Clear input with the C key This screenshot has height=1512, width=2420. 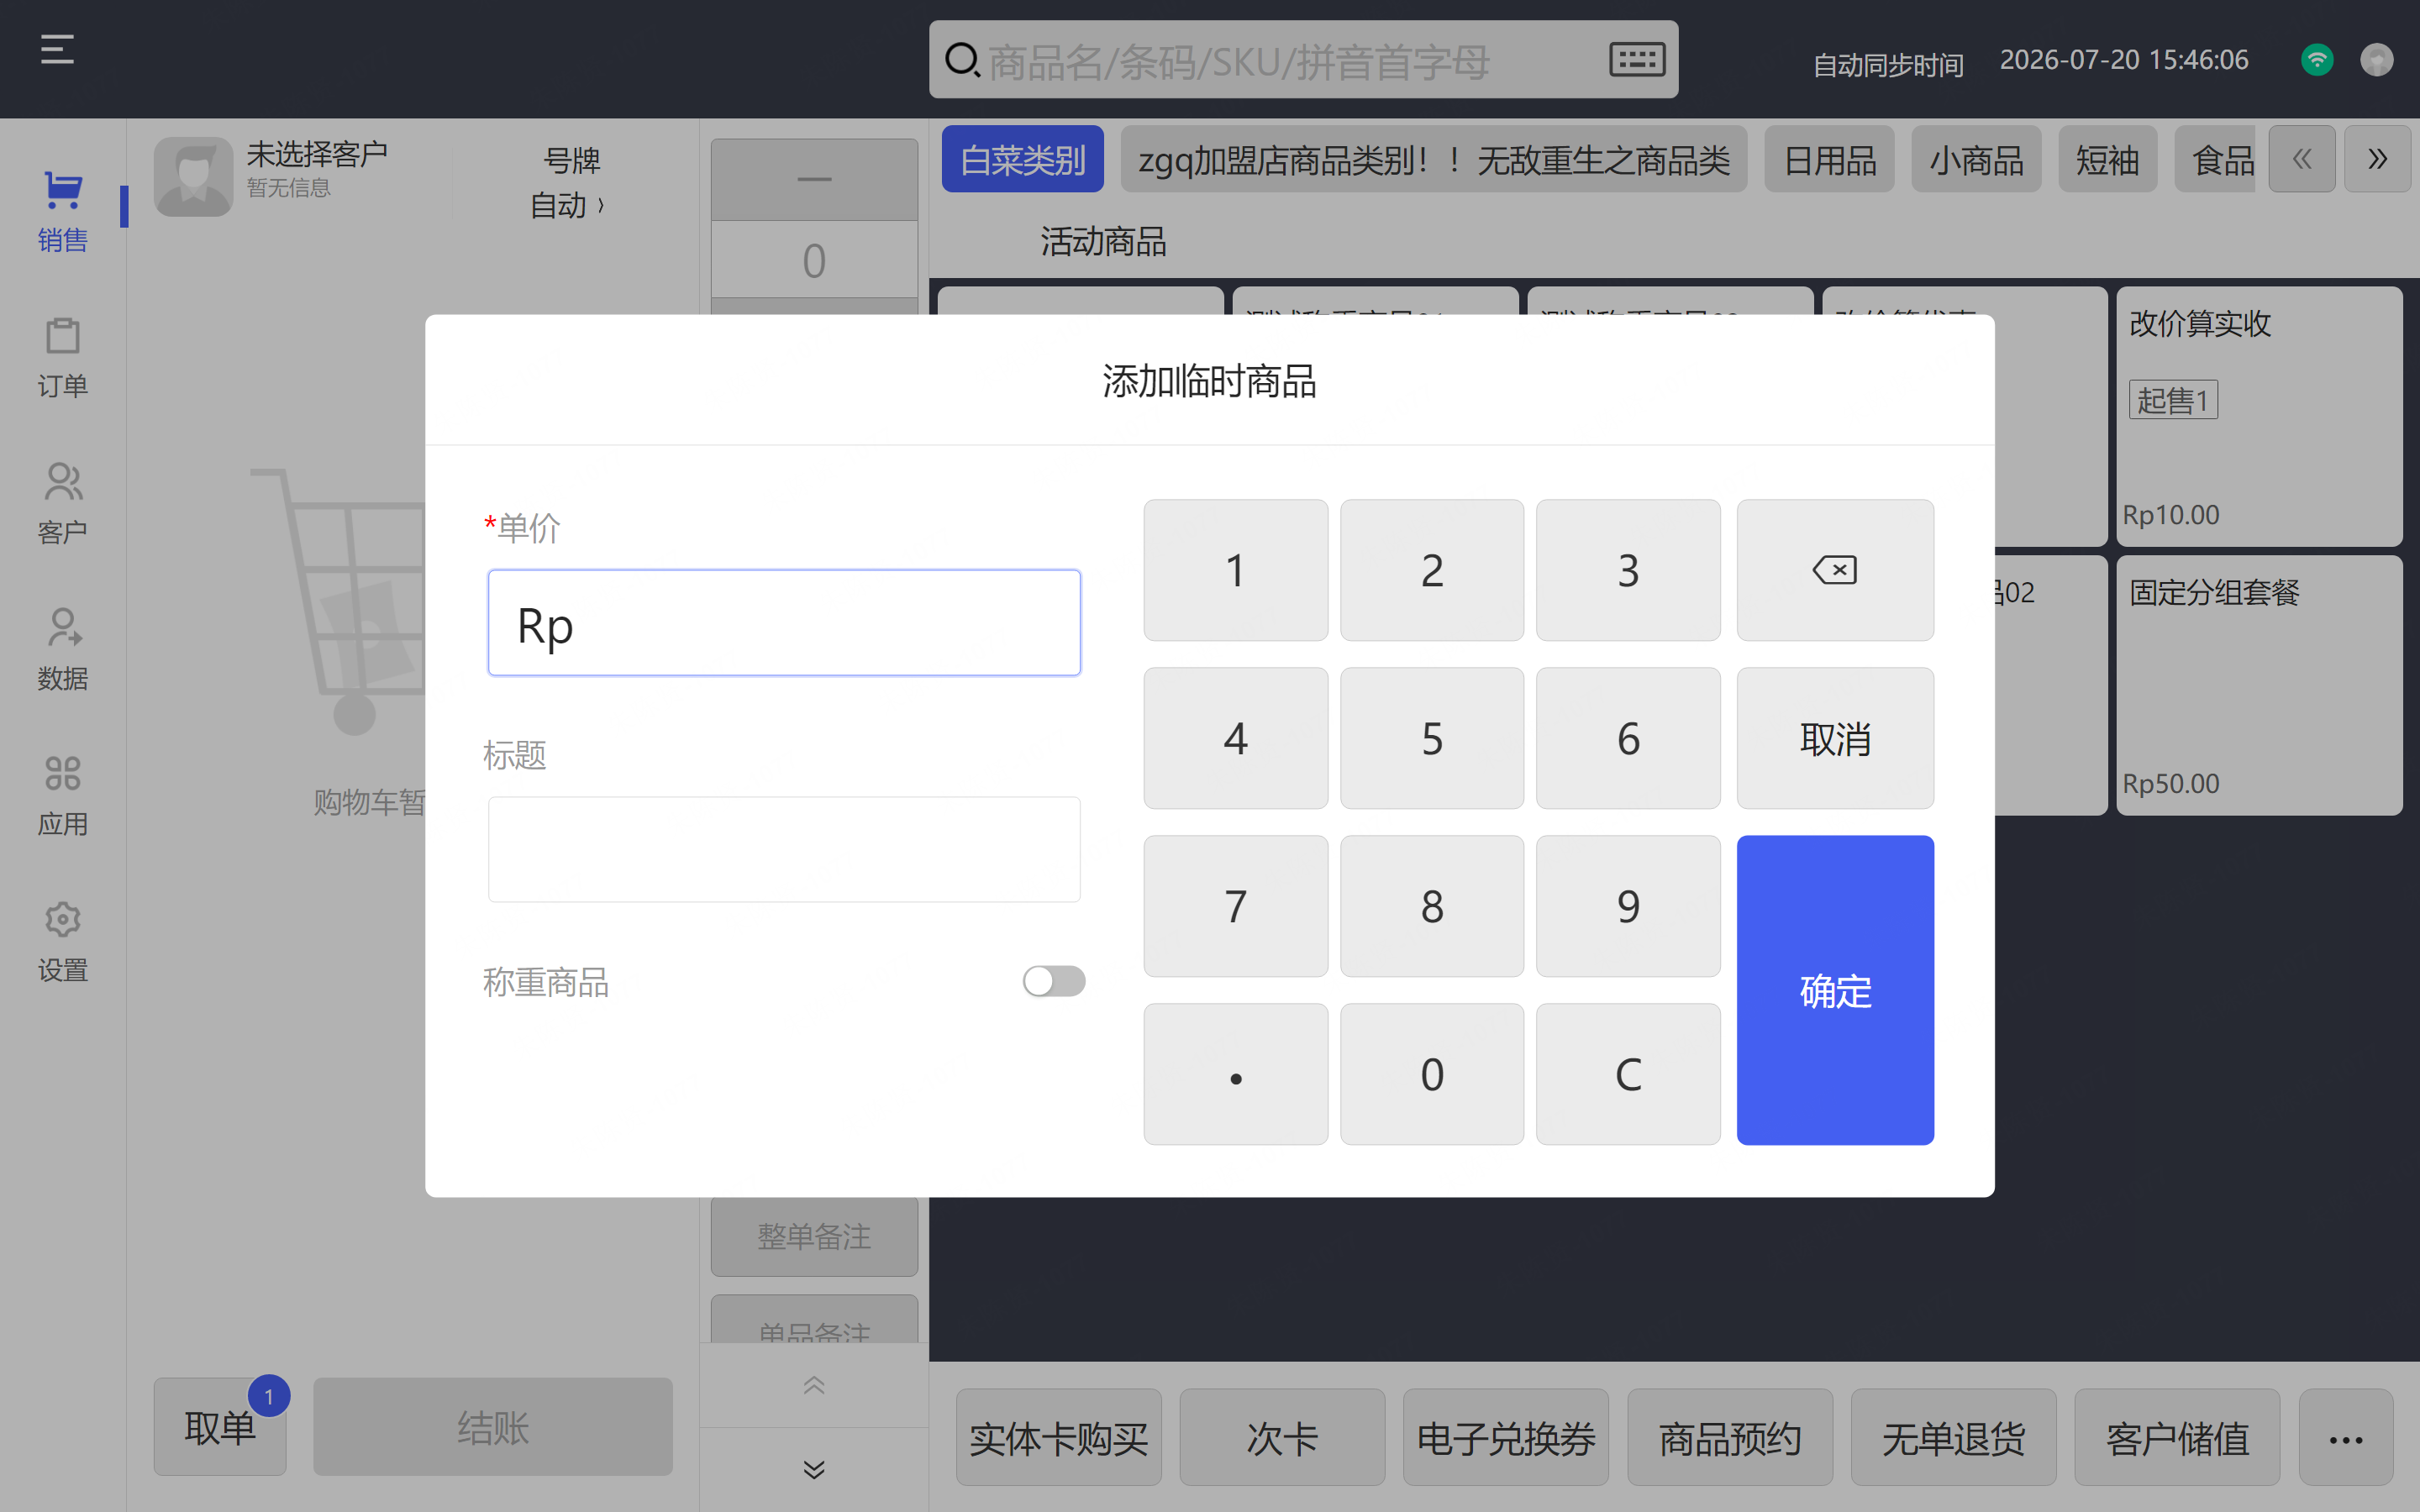1628,1074
